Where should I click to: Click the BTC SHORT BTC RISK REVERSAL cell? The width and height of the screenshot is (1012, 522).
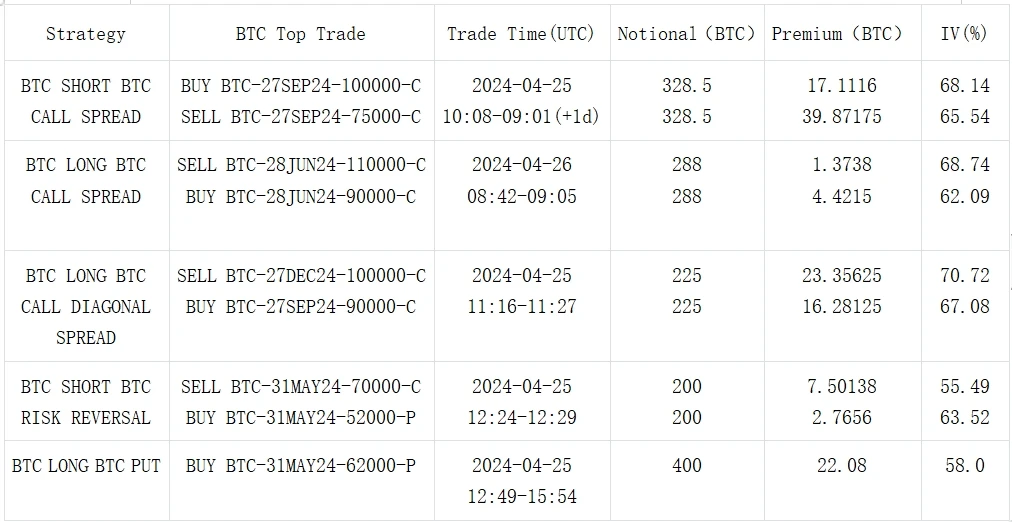[86, 402]
